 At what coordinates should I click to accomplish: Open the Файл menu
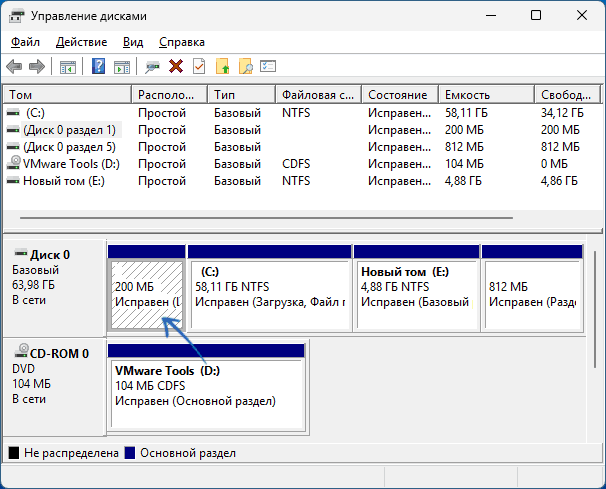[25, 42]
